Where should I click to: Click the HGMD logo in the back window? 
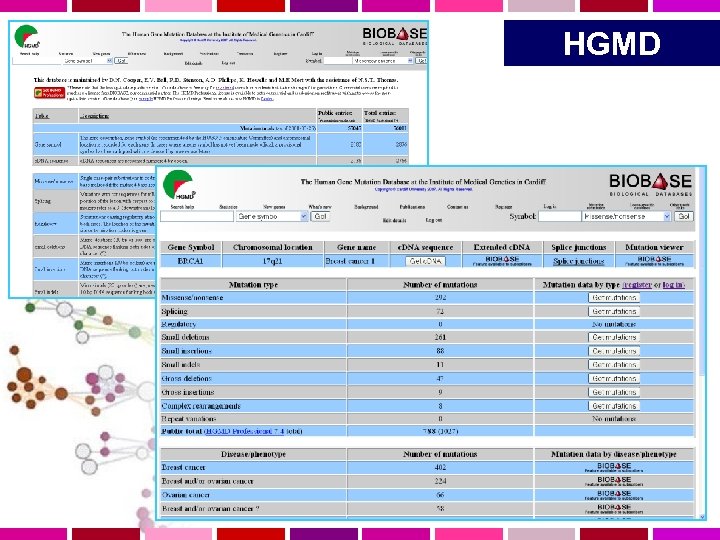coord(27,37)
